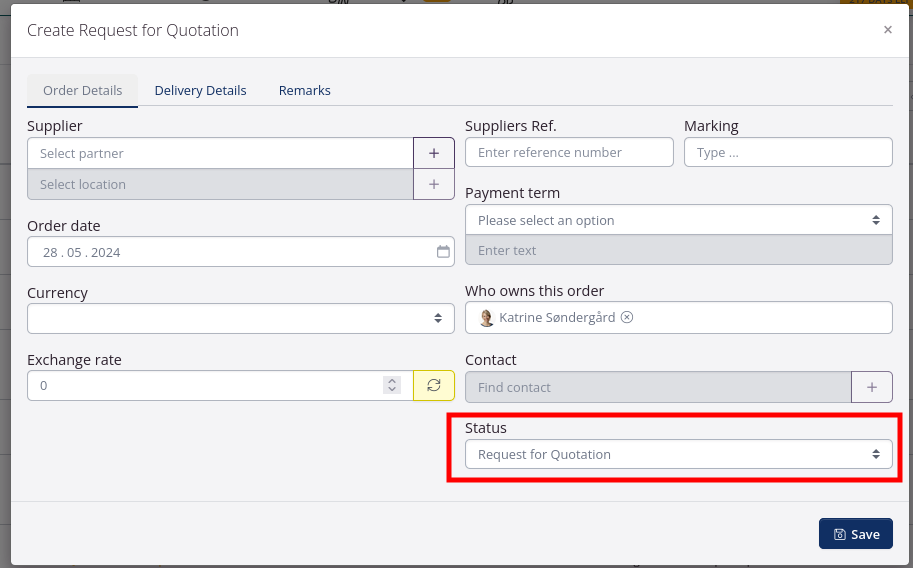The image size is (913, 568).
Task: Open the calendar picker for Order date
Action: pos(443,252)
